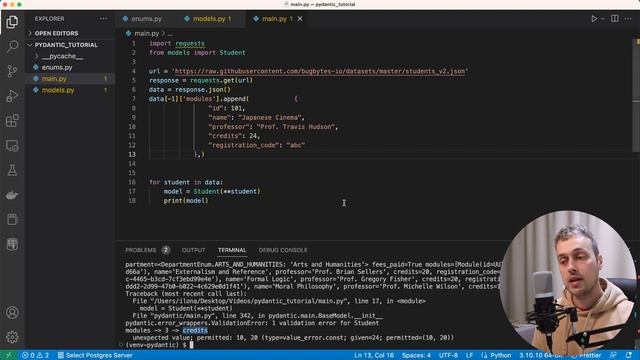Open the GitHub dataset URL in code
Viewport: 640px width, 360px height.
tap(320, 71)
